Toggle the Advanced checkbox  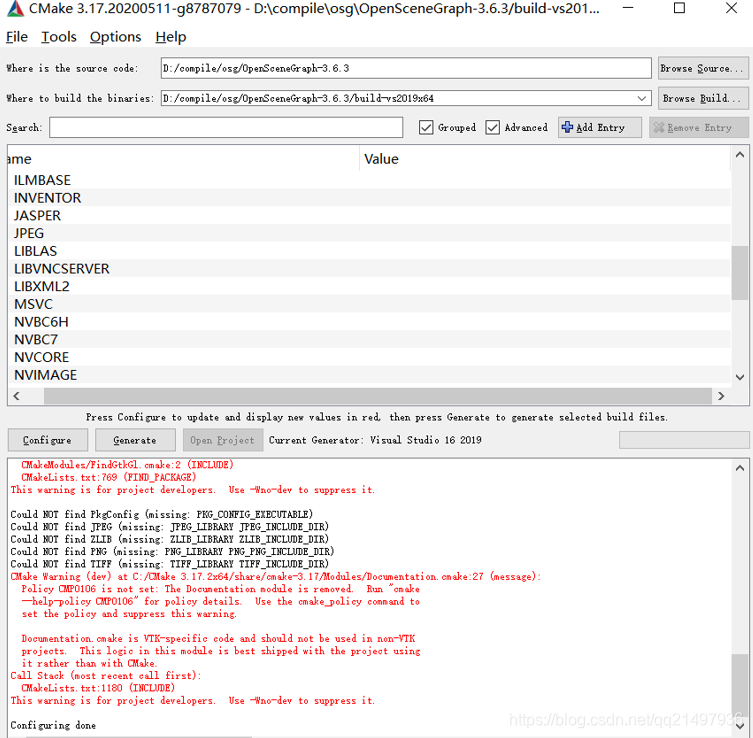tap(492, 127)
